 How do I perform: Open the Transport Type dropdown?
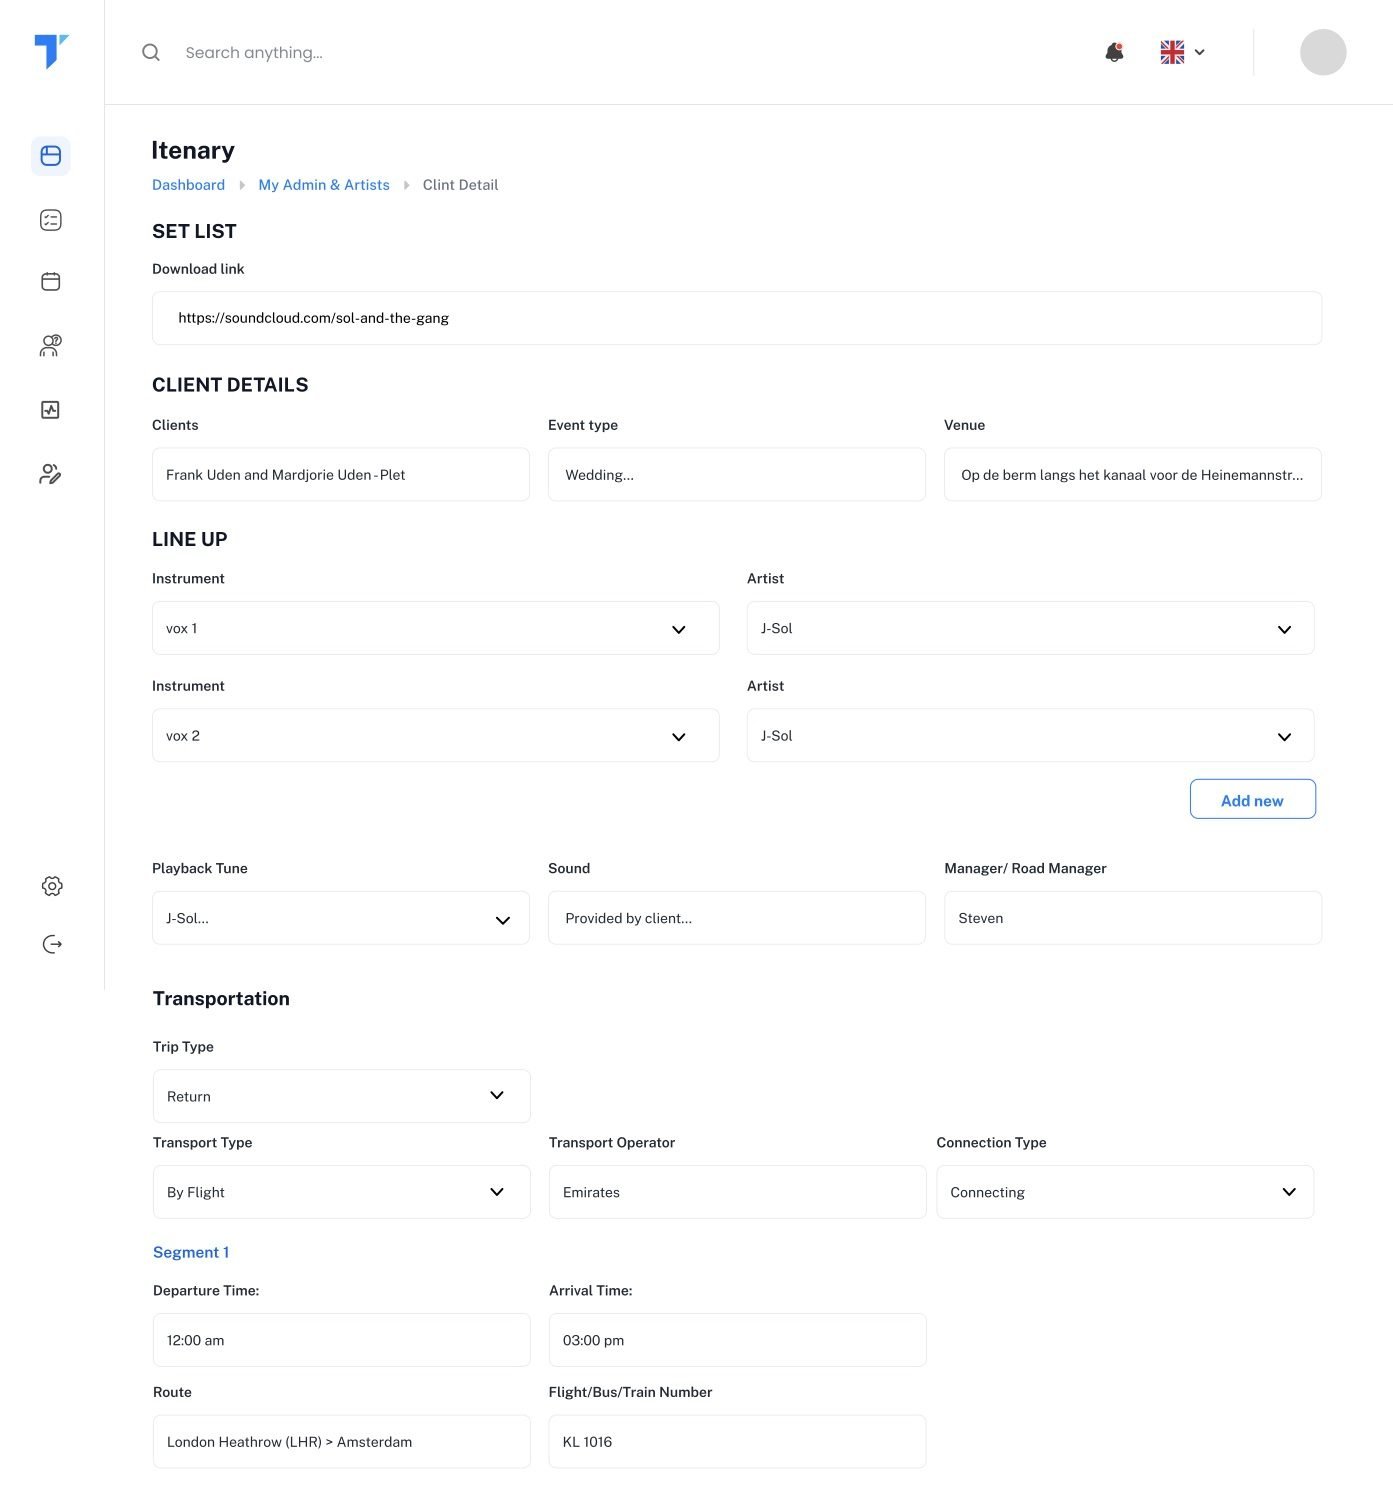point(342,1192)
